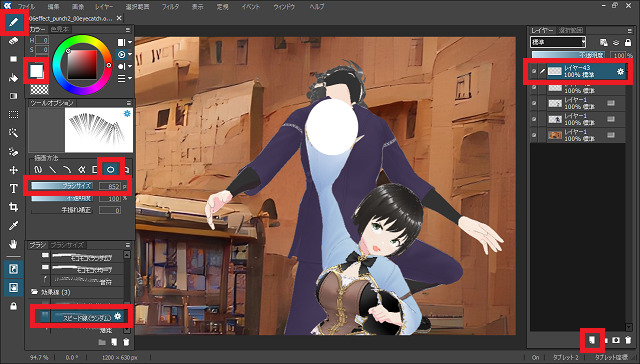Select the Text tool
Image resolution: width=640 pixels, height=364 pixels.
coord(13,188)
